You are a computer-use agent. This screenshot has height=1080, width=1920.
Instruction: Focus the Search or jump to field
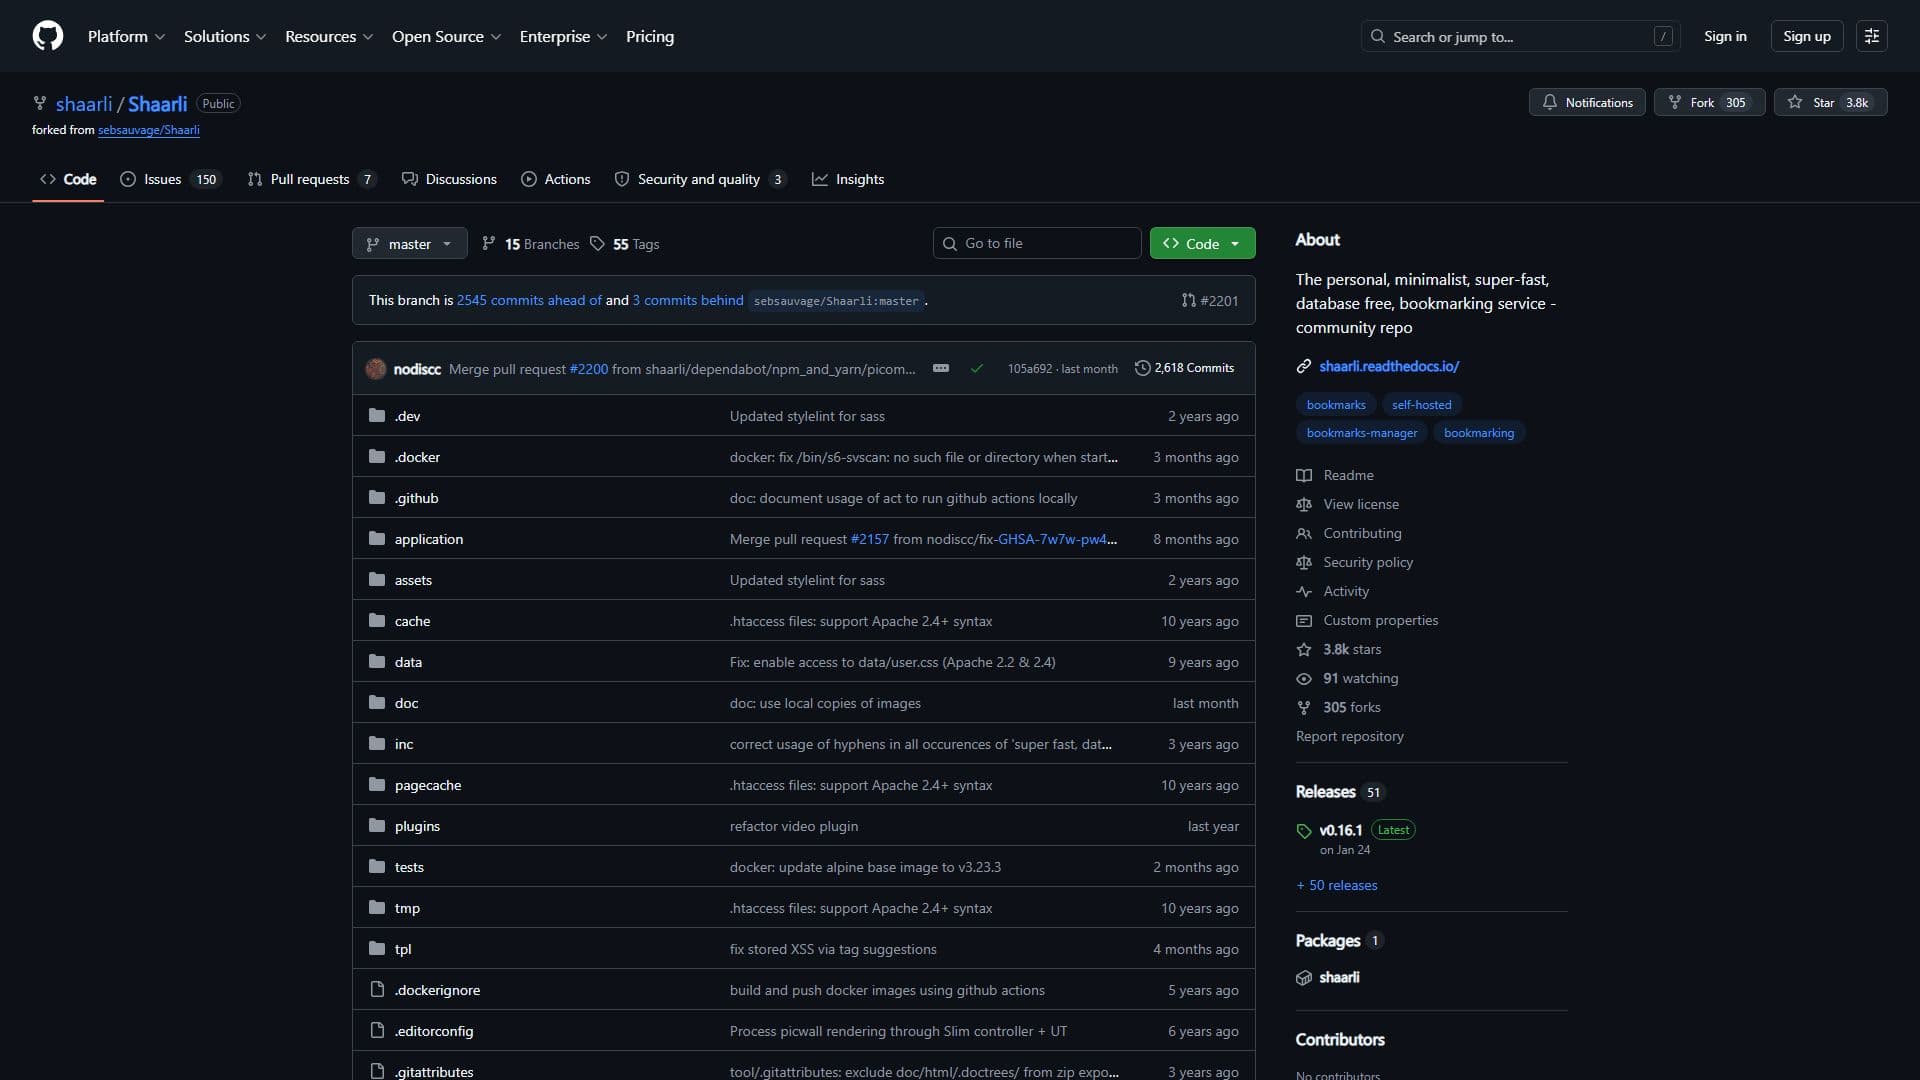(x=1520, y=36)
